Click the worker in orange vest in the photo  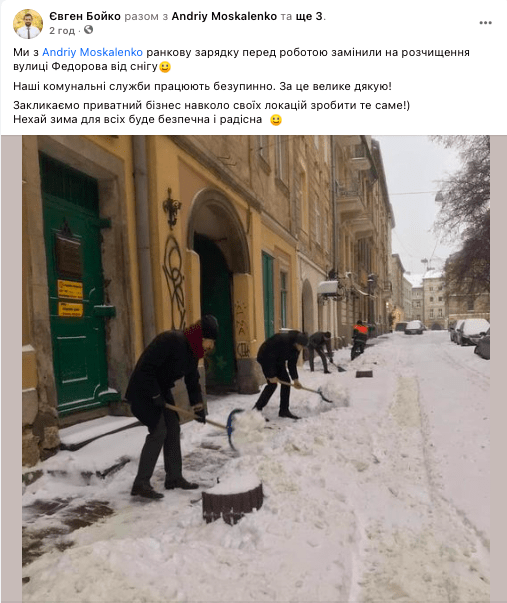359,339
